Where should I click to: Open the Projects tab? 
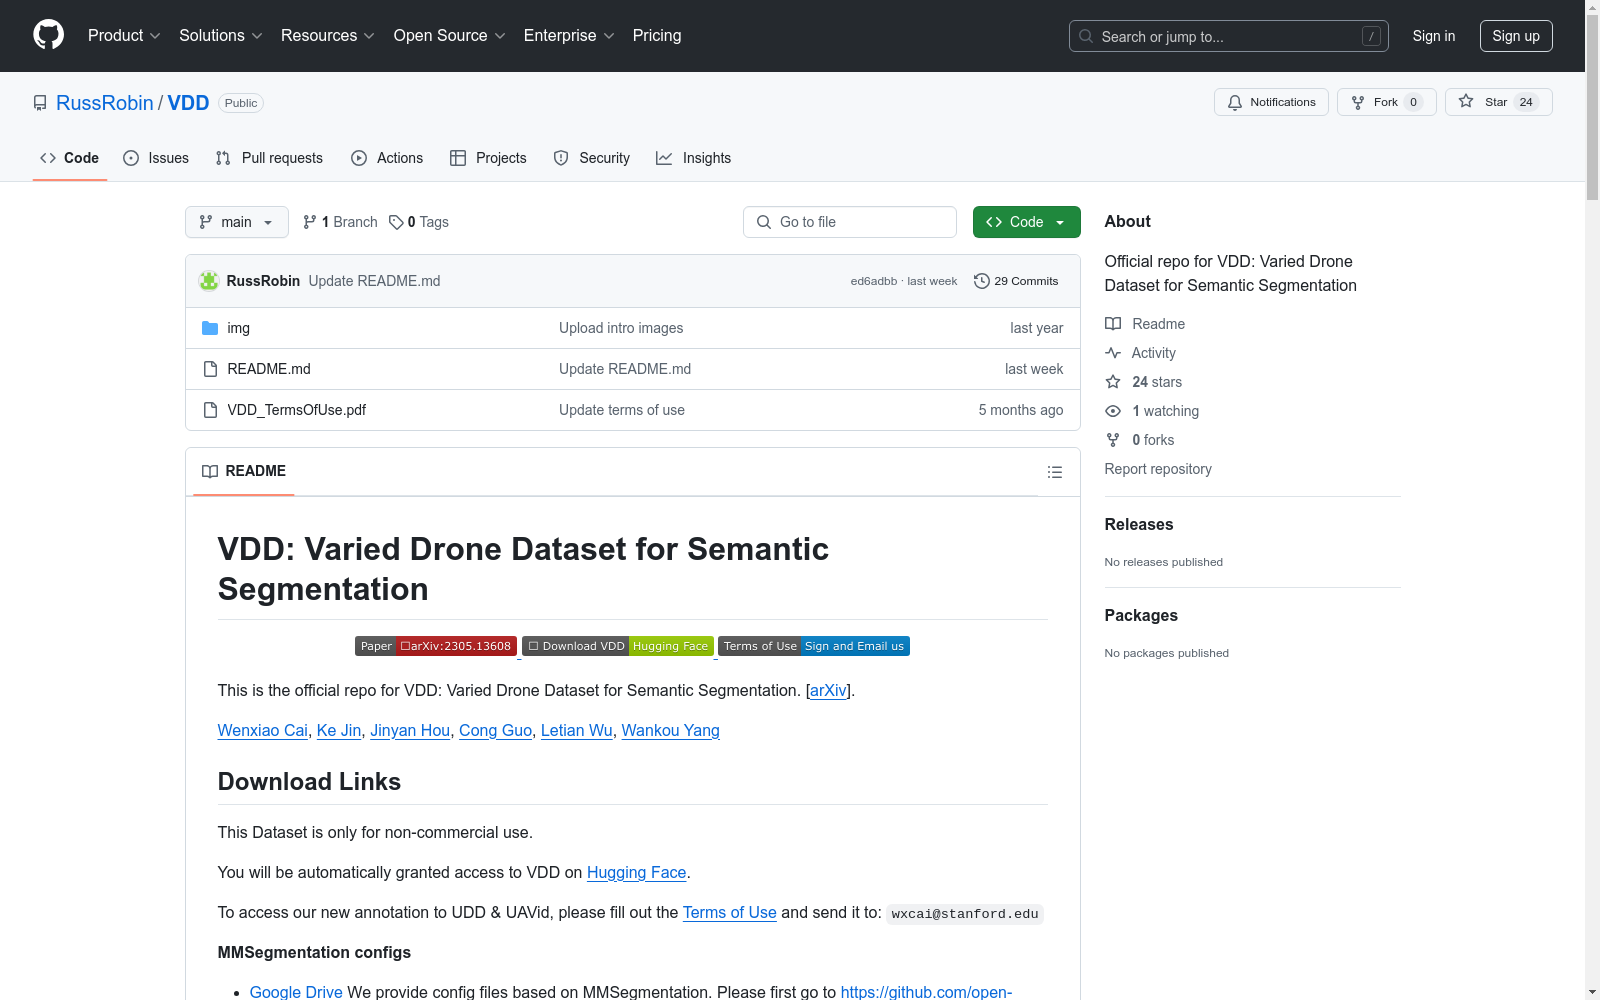click(488, 158)
